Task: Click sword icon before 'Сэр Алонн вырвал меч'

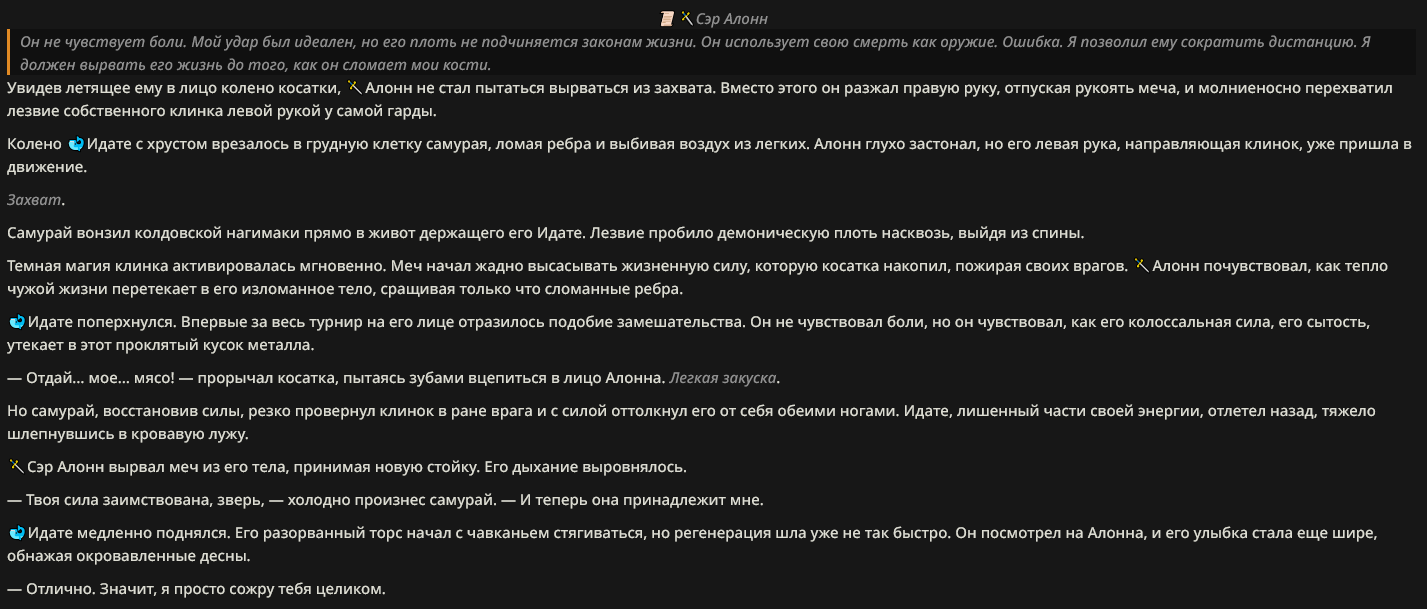Action: coord(15,466)
